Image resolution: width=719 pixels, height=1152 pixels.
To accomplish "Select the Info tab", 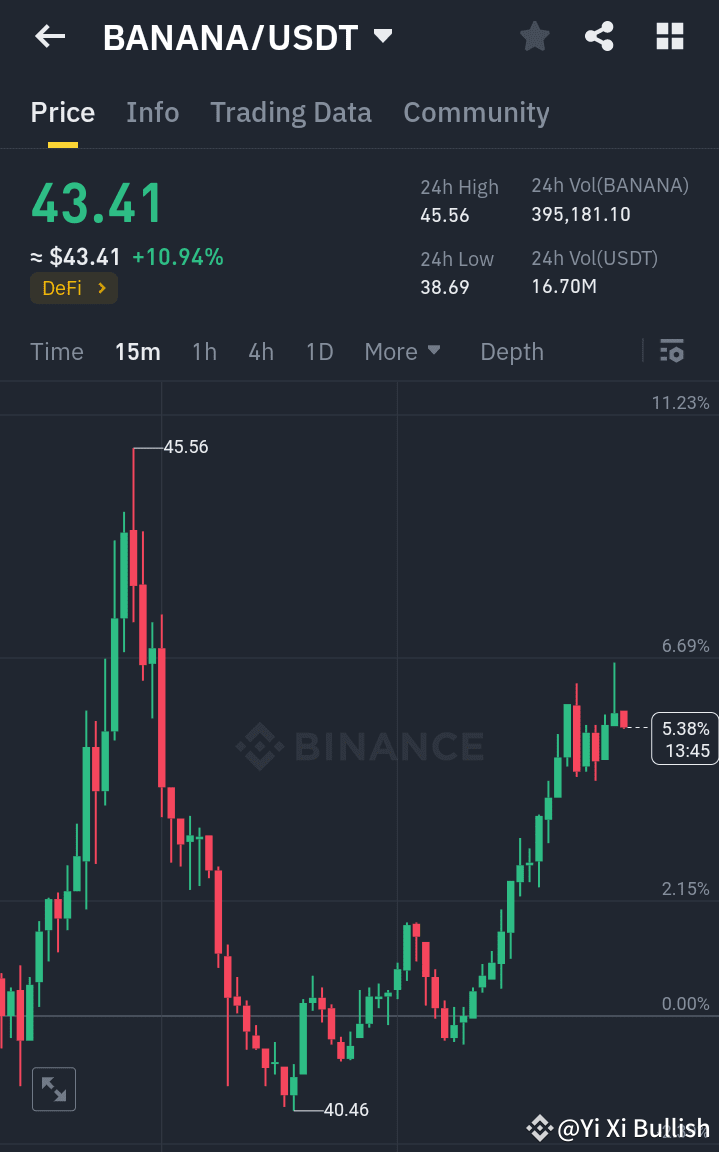I will coord(152,112).
